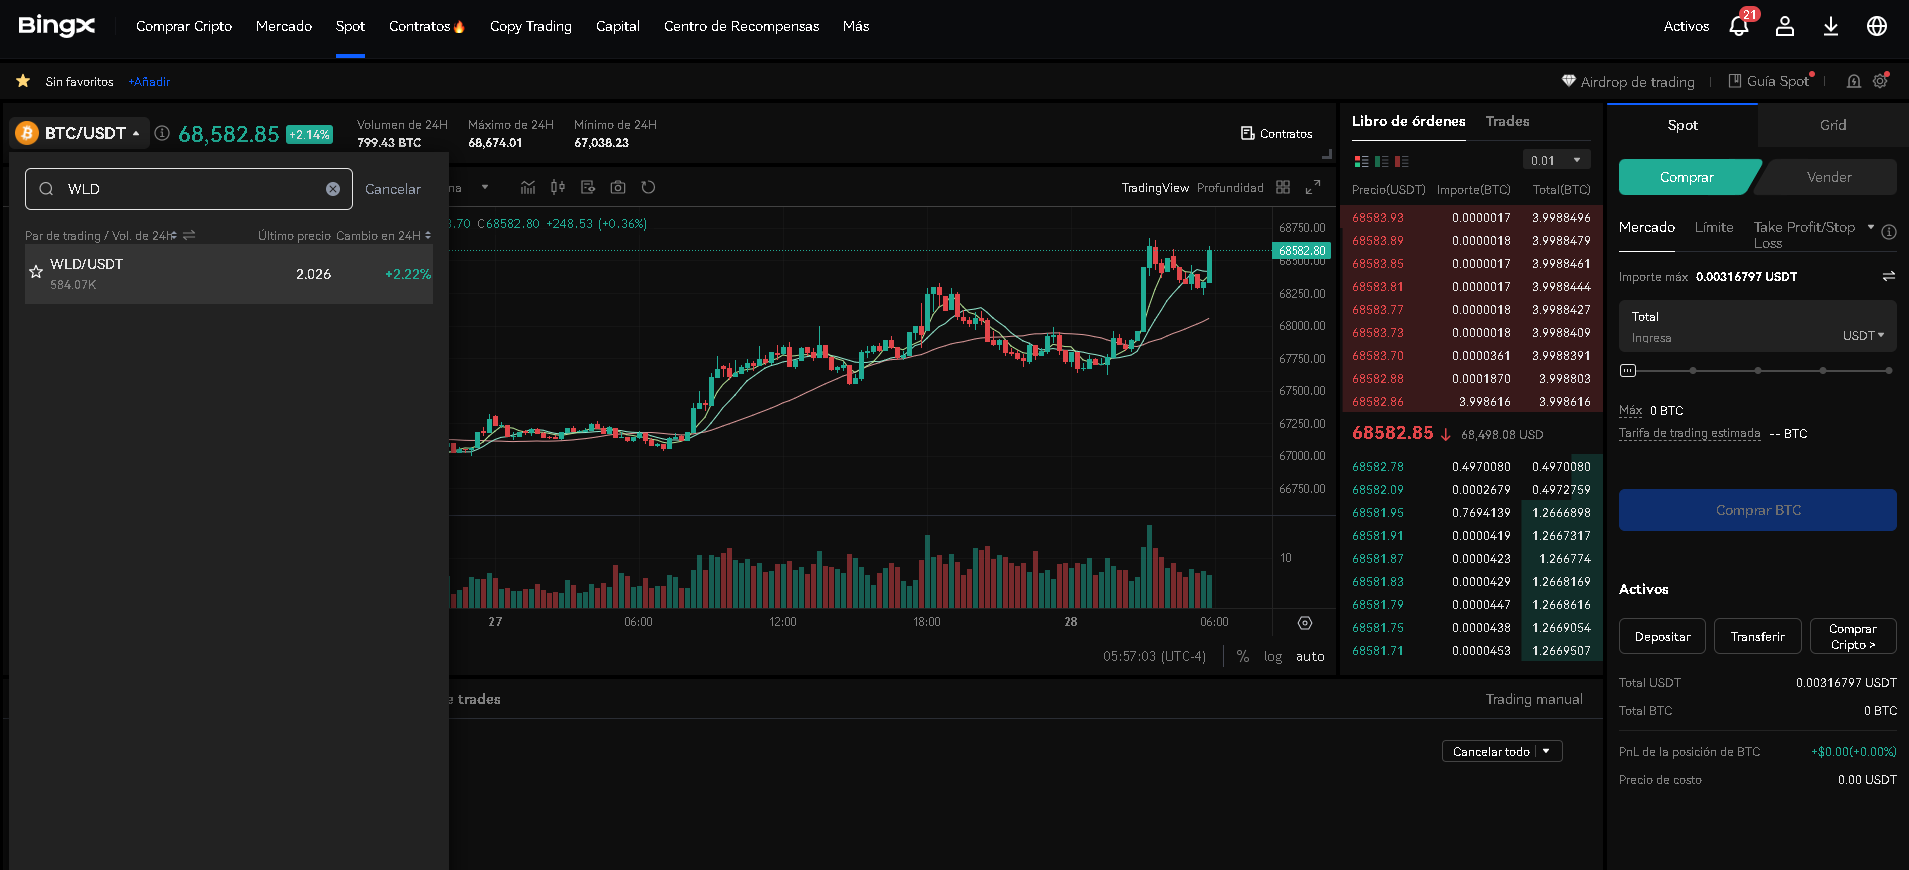
Task: Click the BTC/USDT info icon
Action: click(162, 133)
